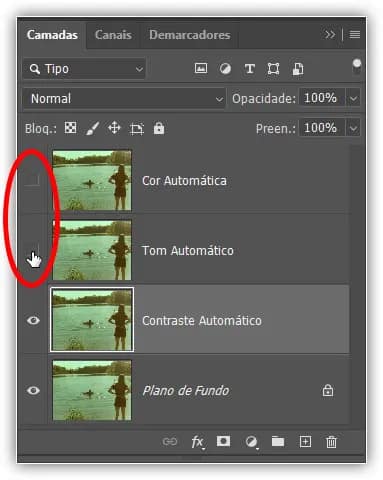
Task: Filter layers by pixel image icon
Action: tap(201, 69)
